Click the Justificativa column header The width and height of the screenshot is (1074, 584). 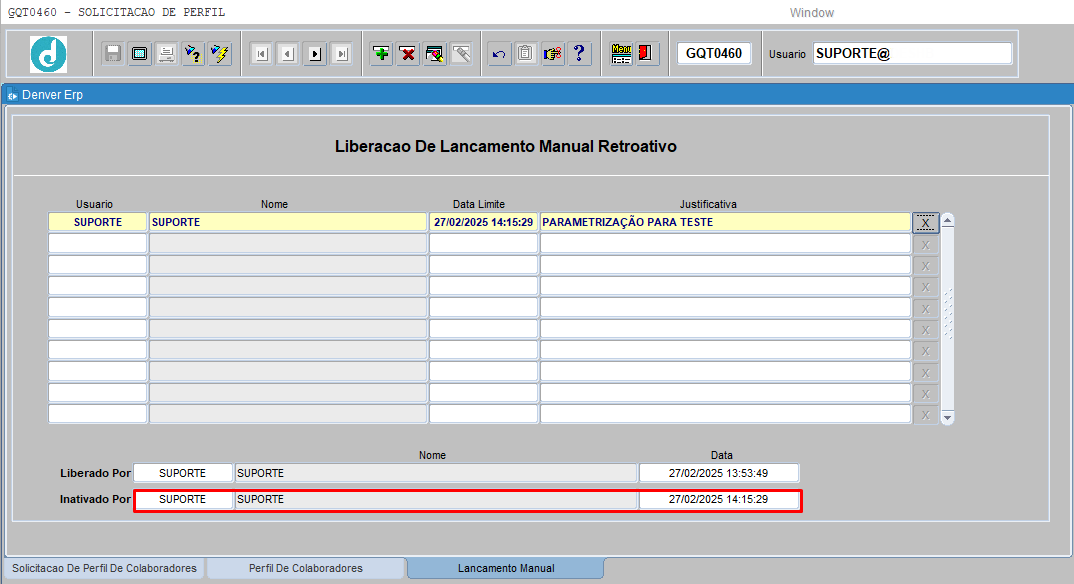coord(708,204)
